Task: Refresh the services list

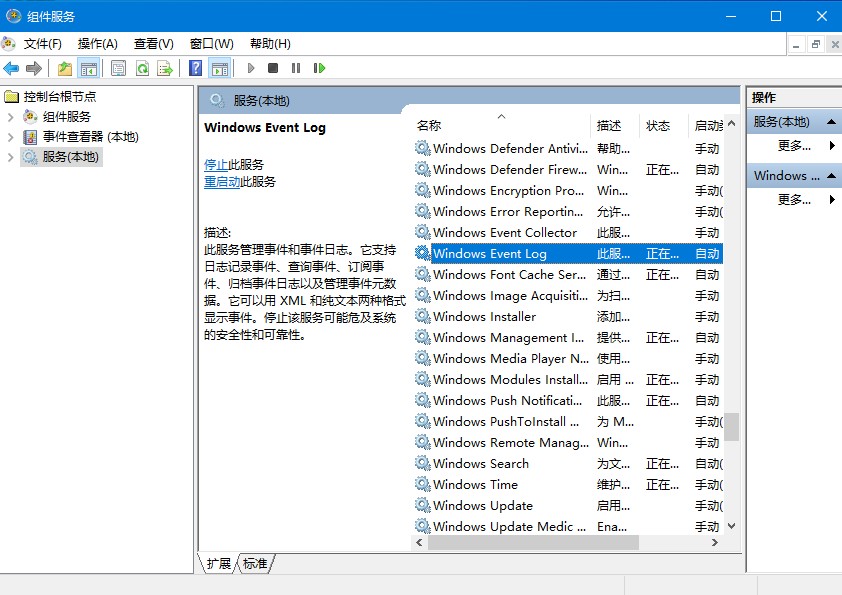Action: [x=142, y=67]
